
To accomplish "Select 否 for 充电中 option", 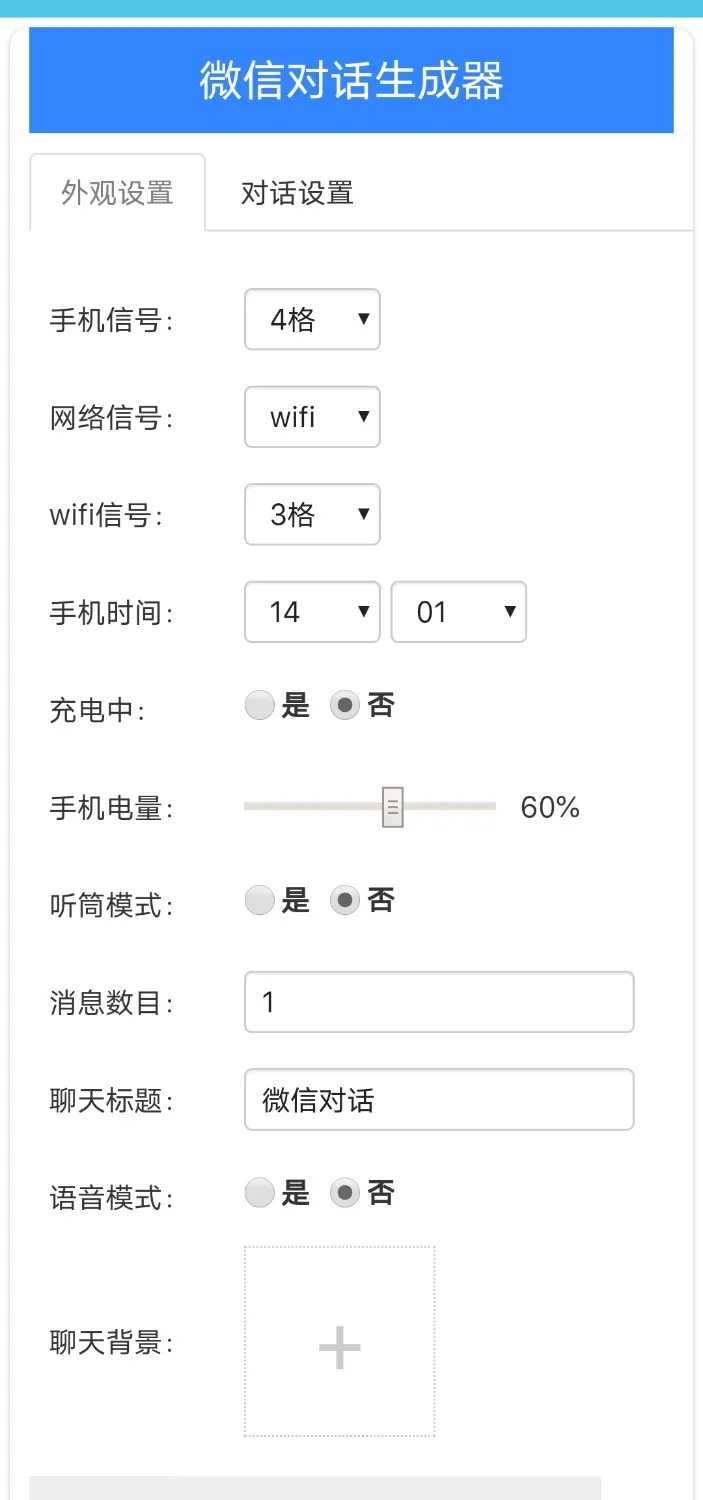I will click(x=345, y=704).
